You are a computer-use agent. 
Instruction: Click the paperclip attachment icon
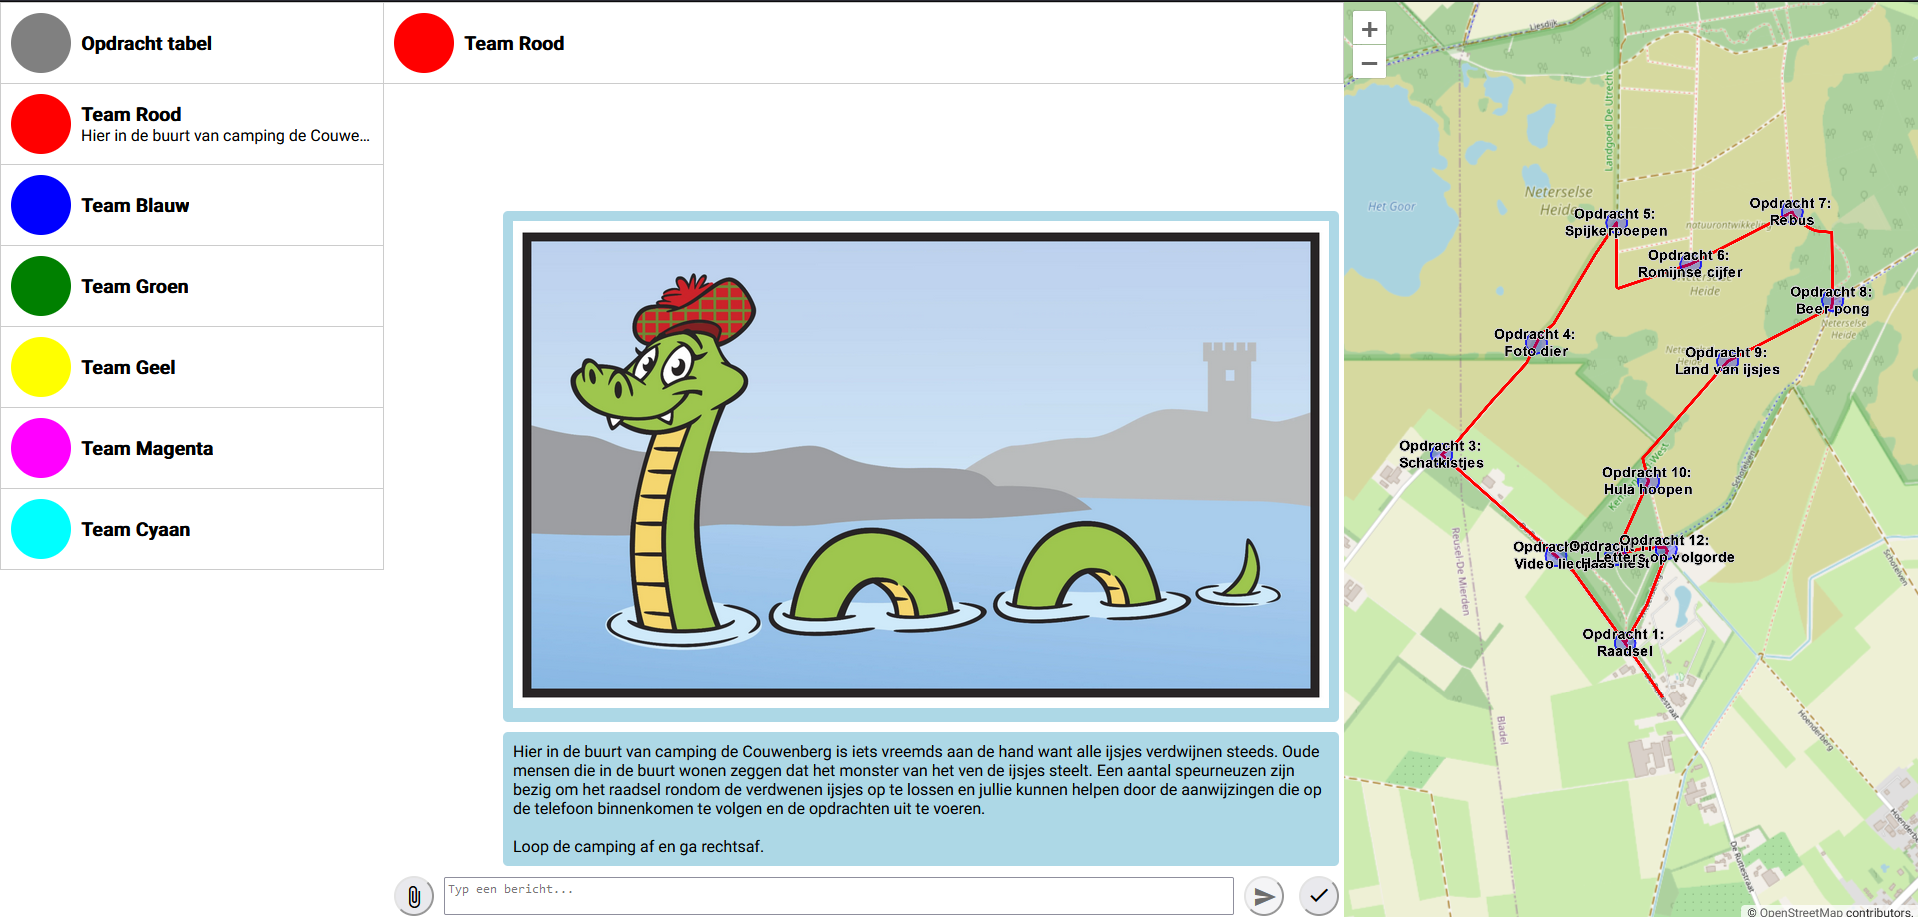[414, 896]
